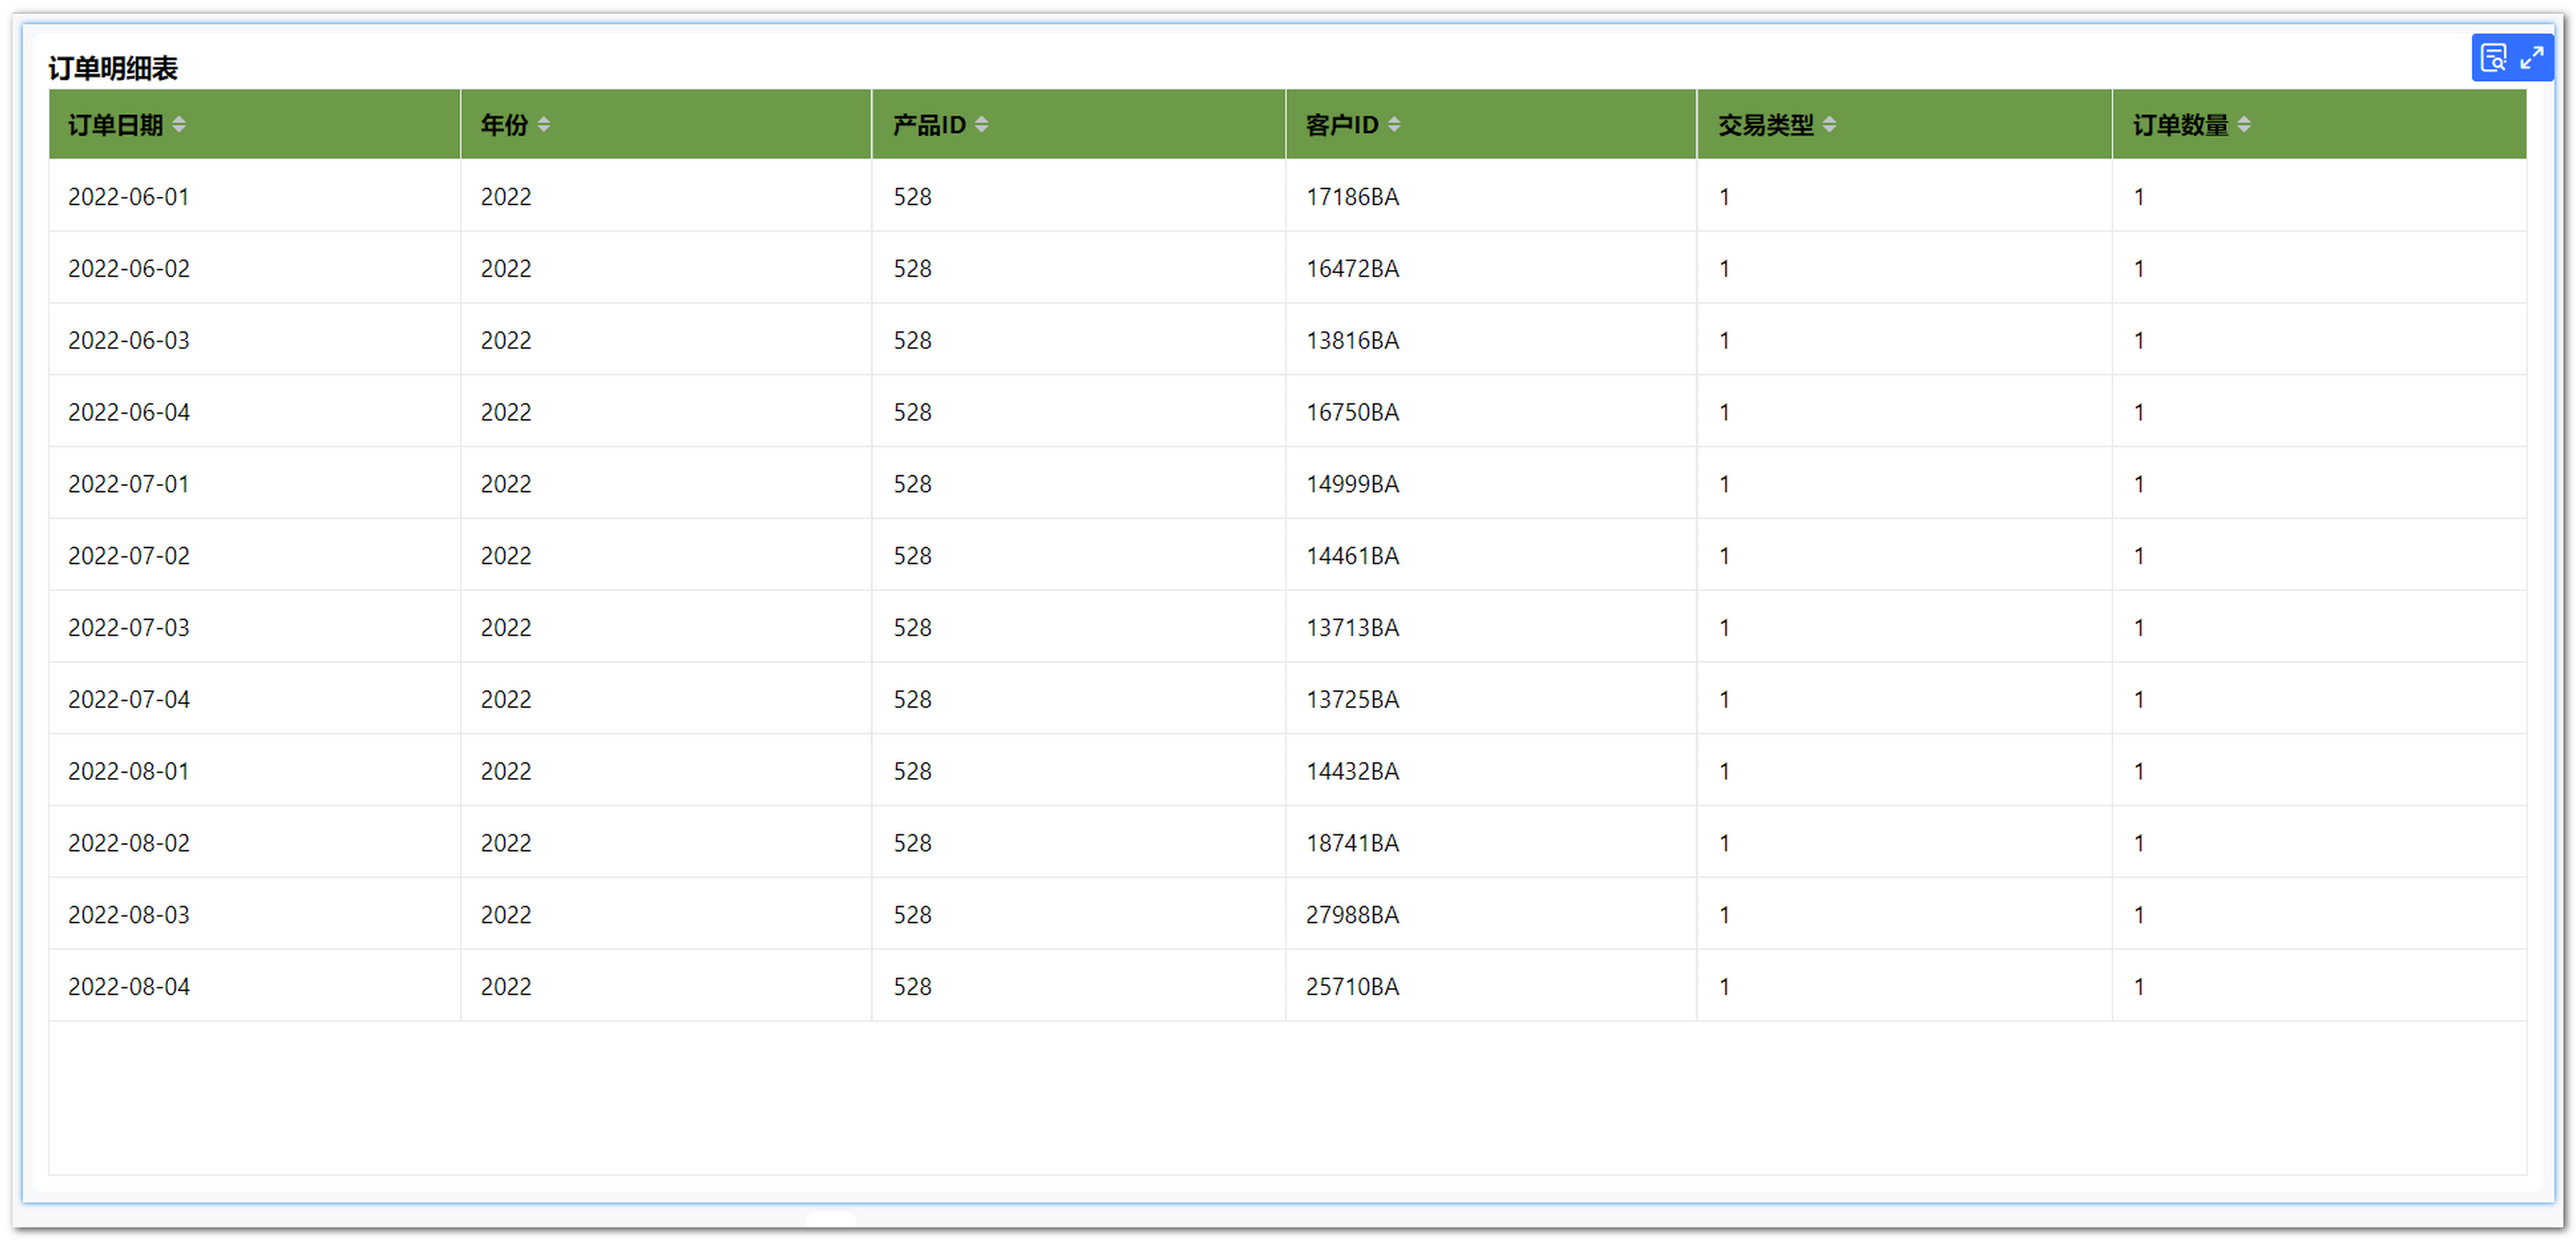
Task: Sort by the 交易类型 column arrows
Action: tap(1829, 124)
